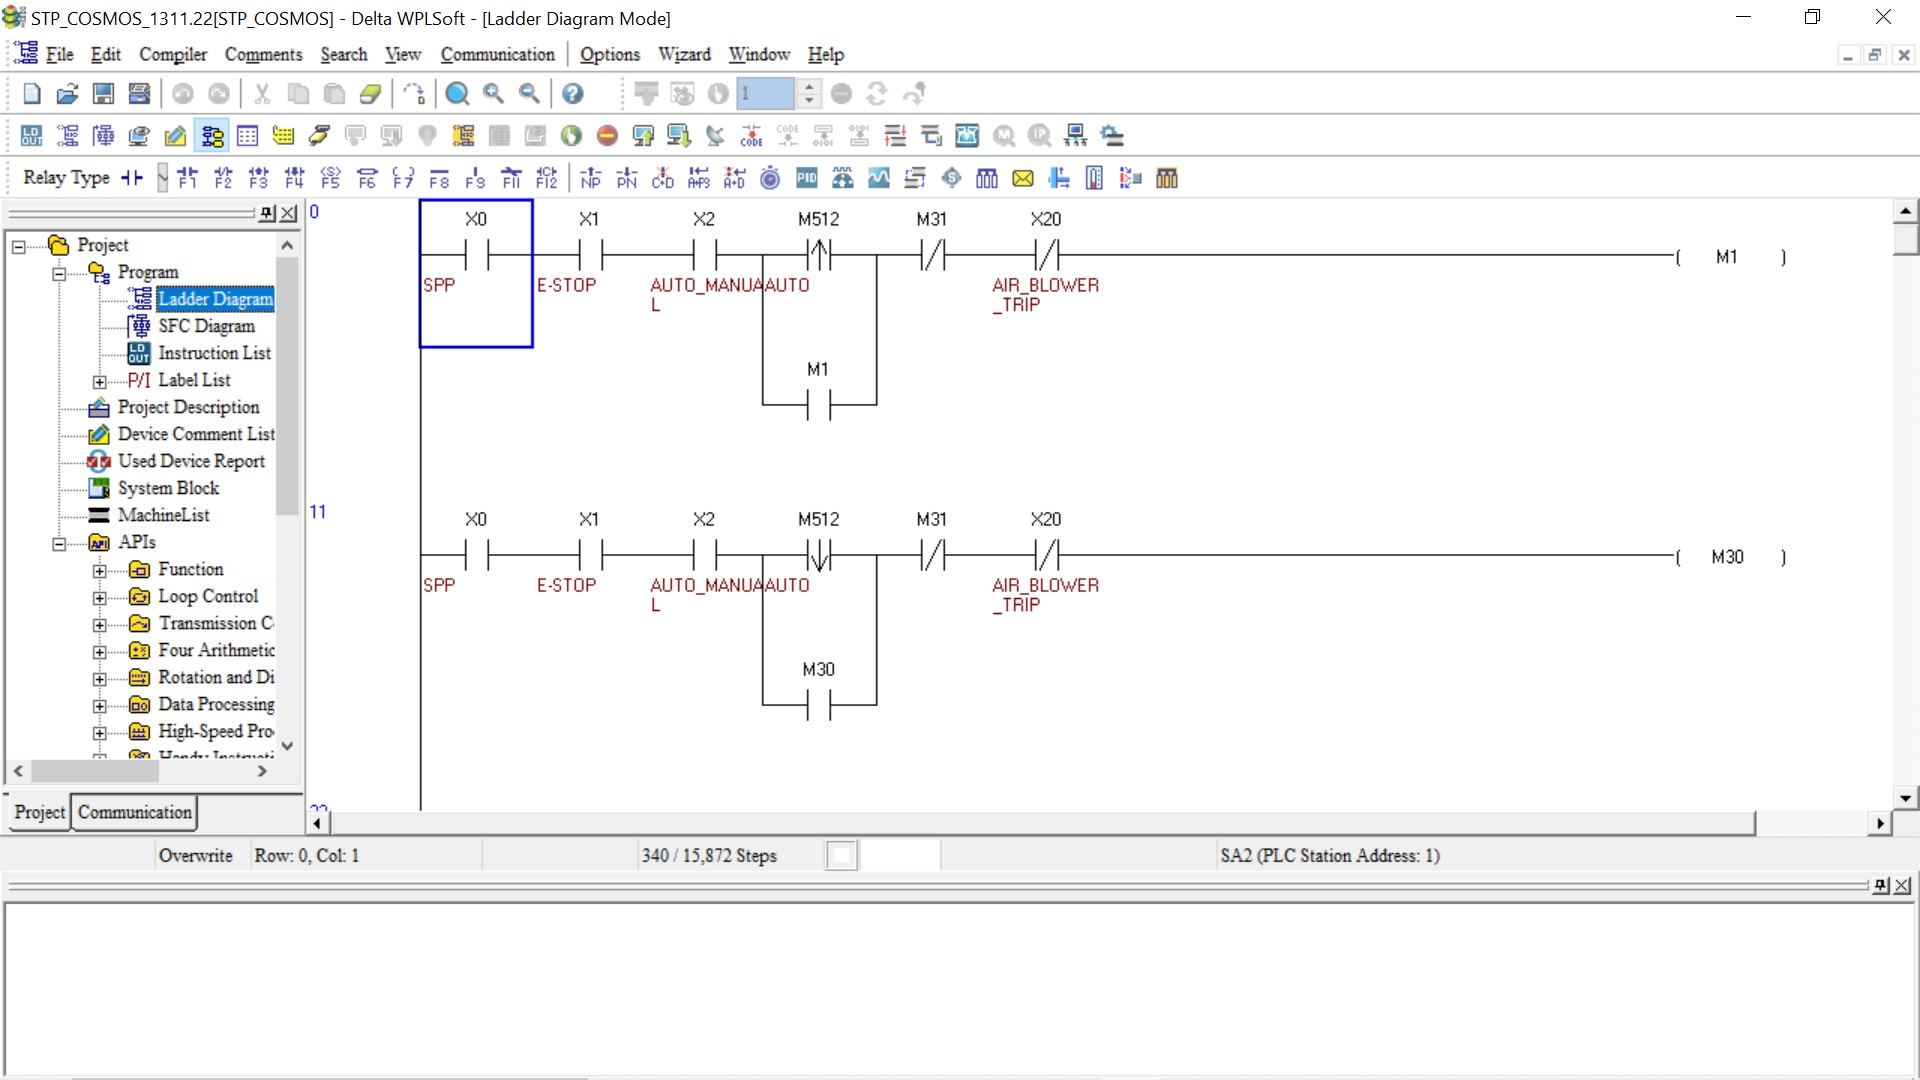
Task: Click the Help question mark icon
Action: pyautogui.click(x=572, y=94)
